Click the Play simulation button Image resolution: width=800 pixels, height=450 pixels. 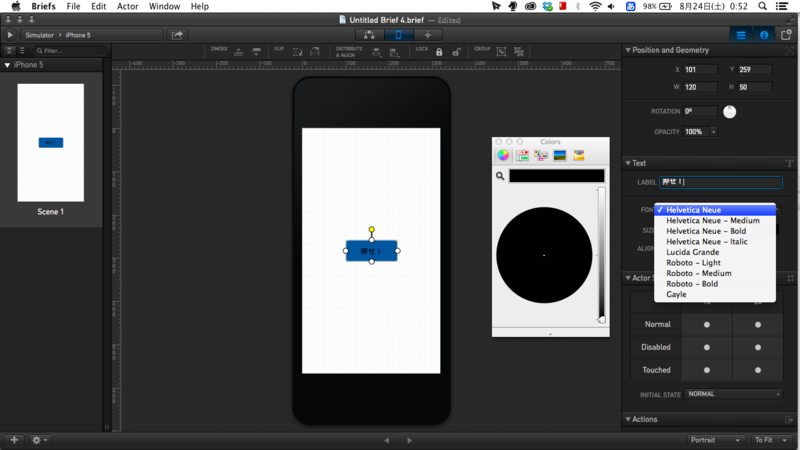[x=10, y=35]
